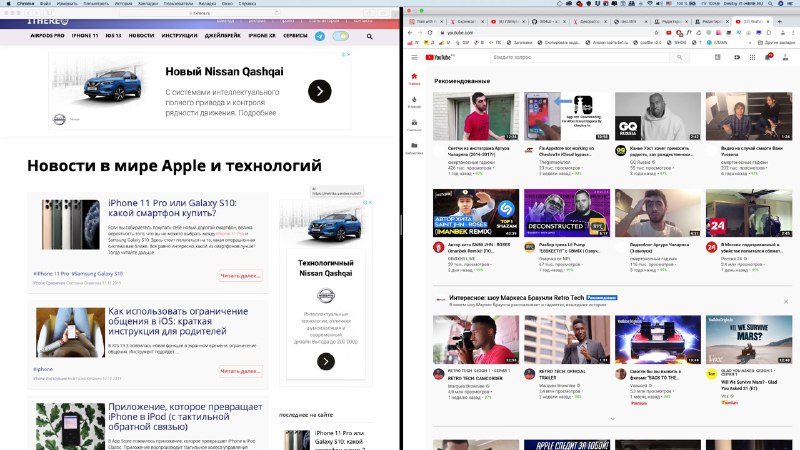
Task: Open AIRPODS PRO section on IT-HERE
Action: [x=47, y=36]
